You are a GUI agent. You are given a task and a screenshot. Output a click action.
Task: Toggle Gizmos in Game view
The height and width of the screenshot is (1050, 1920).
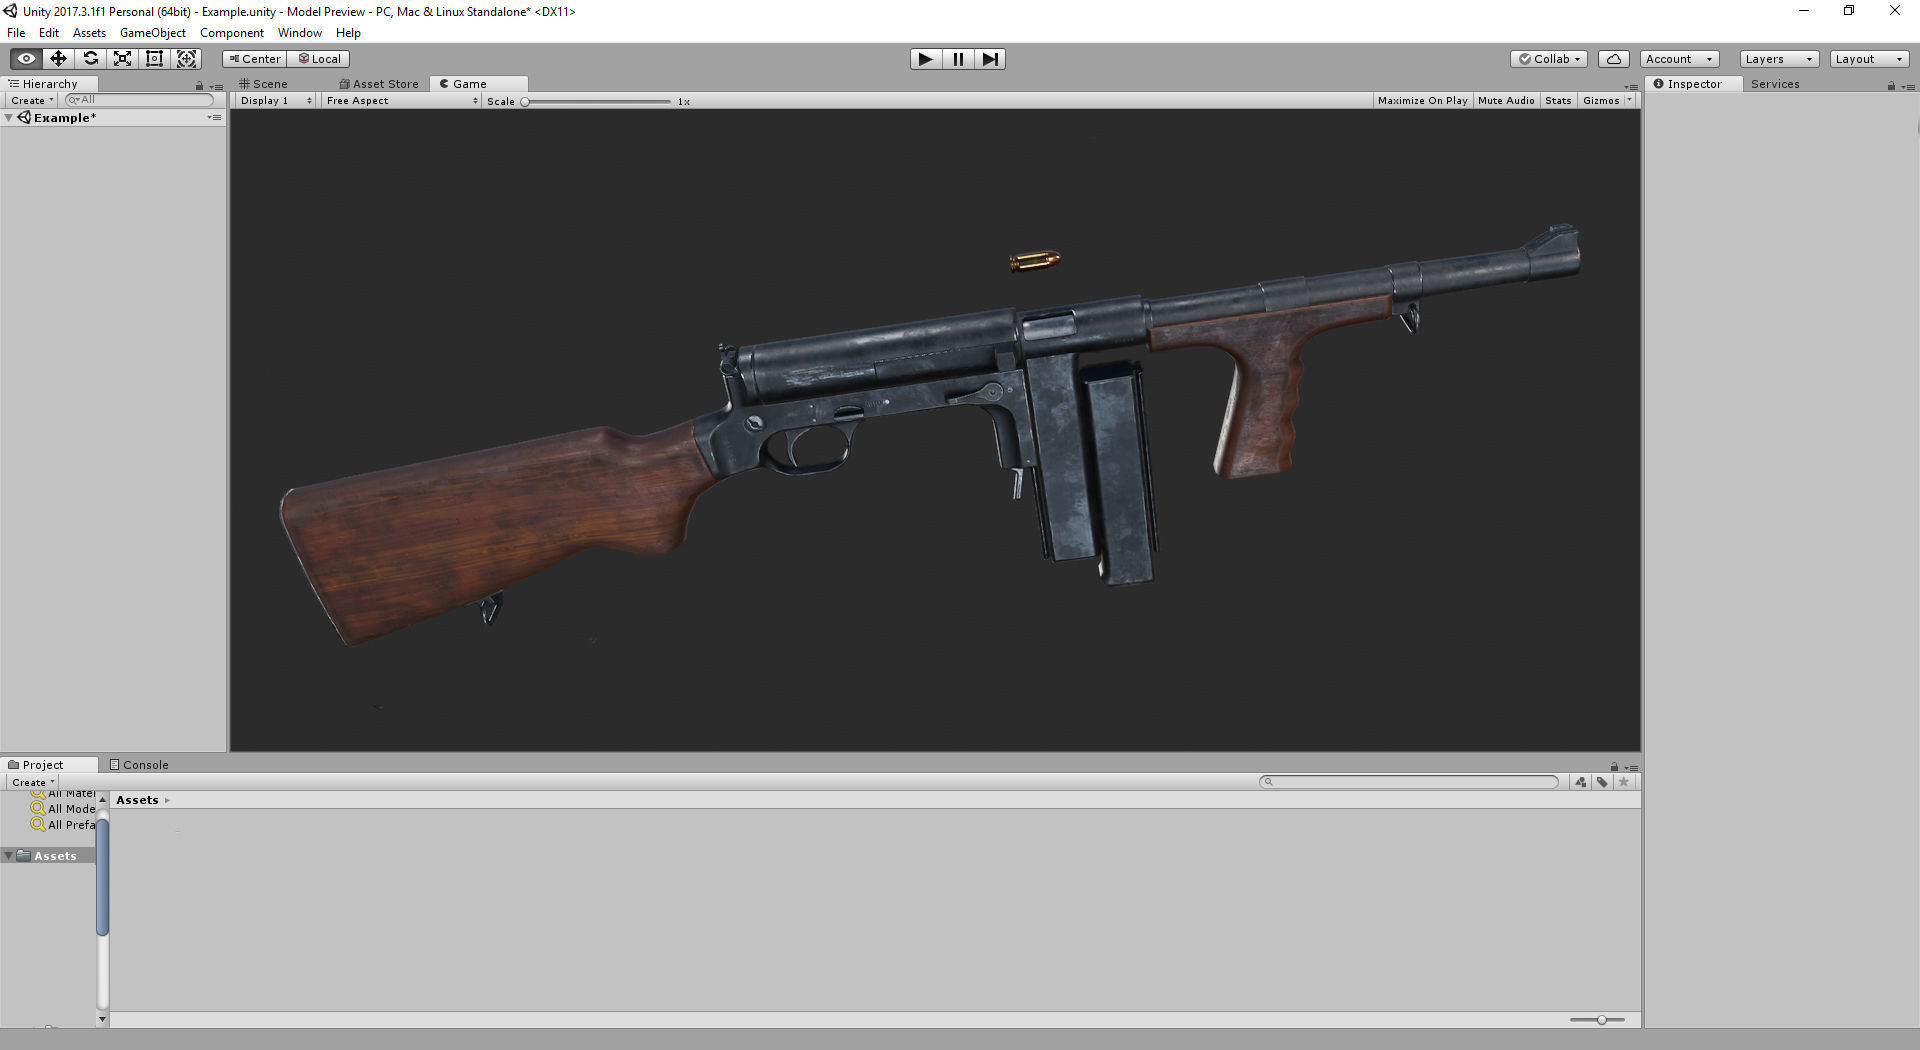[x=1601, y=101]
